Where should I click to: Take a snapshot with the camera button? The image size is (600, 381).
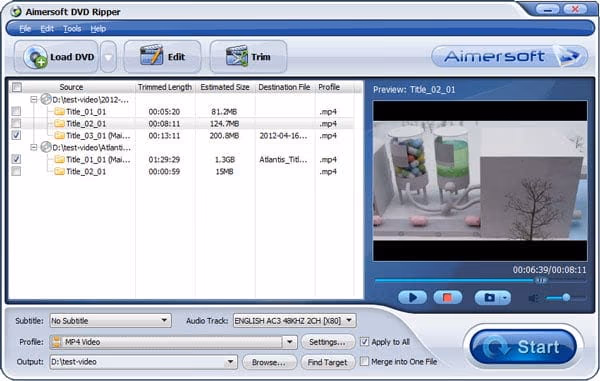(x=488, y=297)
